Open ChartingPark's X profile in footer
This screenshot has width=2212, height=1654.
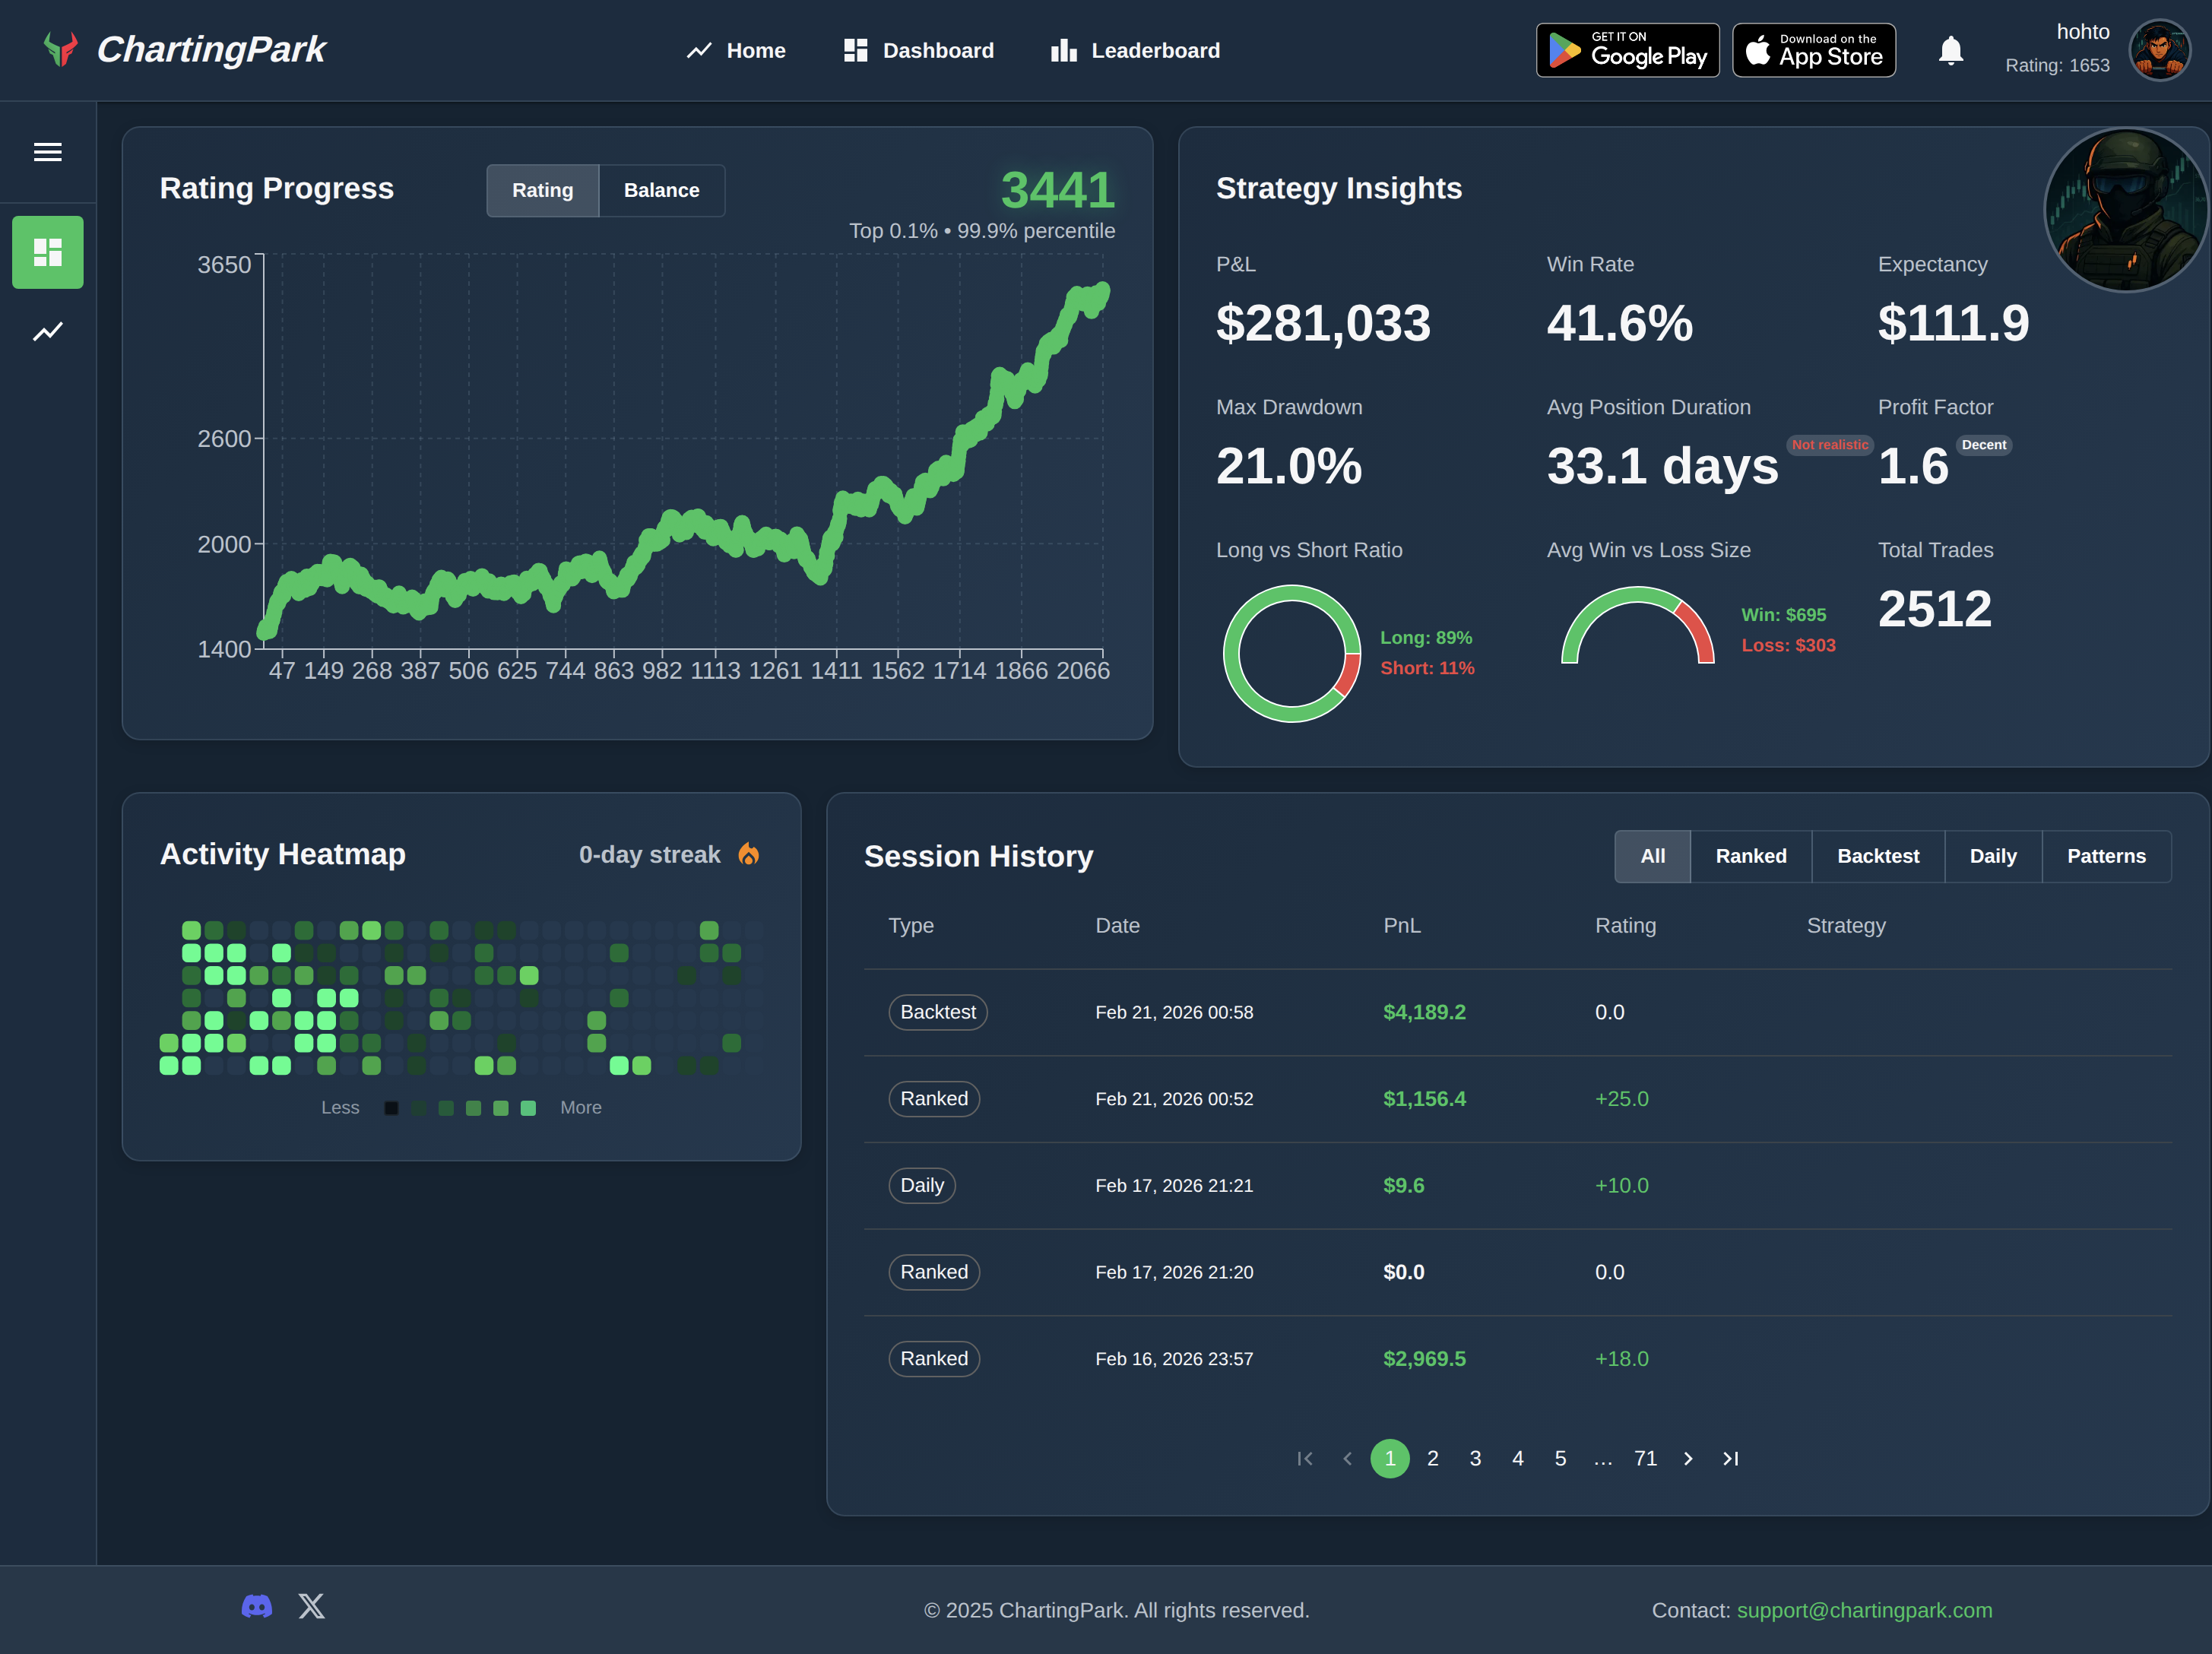tap(312, 1606)
